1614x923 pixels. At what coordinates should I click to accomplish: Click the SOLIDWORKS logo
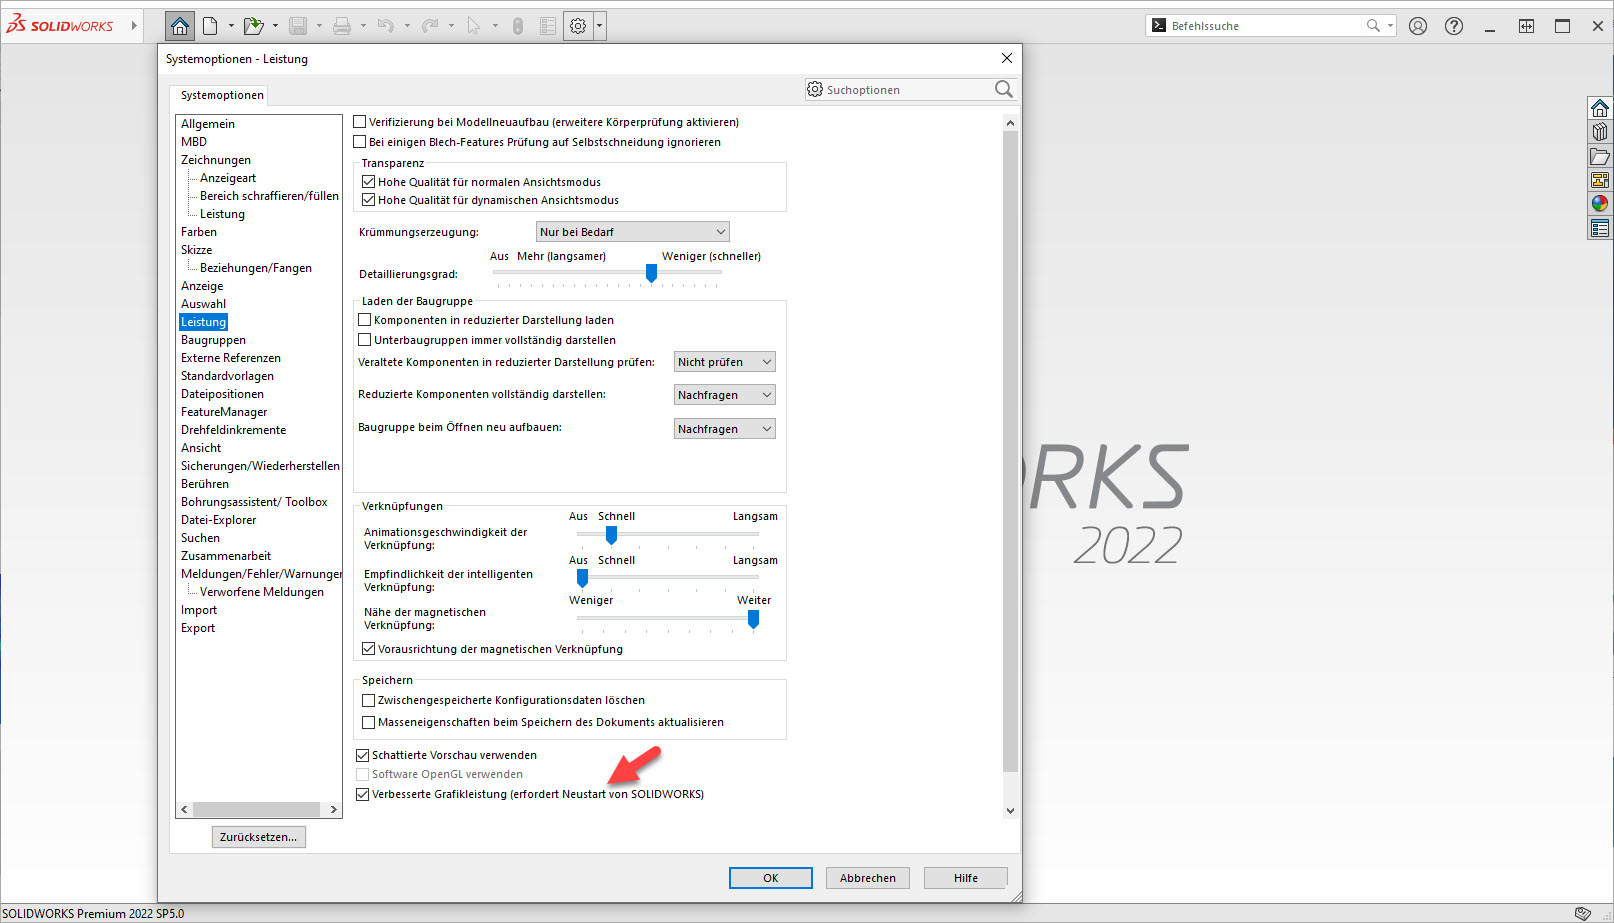pyautogui.click(x=60, y=25)
